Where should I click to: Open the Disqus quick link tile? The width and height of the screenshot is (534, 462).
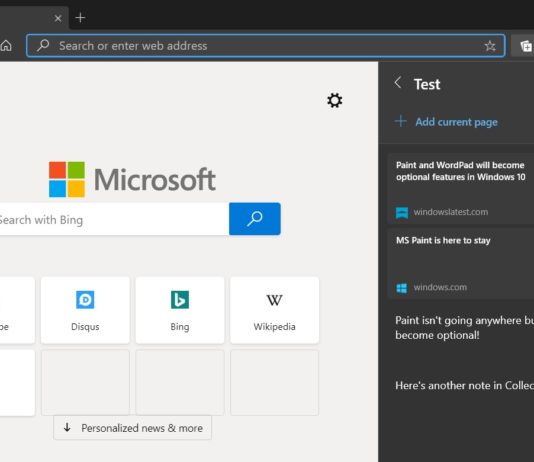[85, 310]
